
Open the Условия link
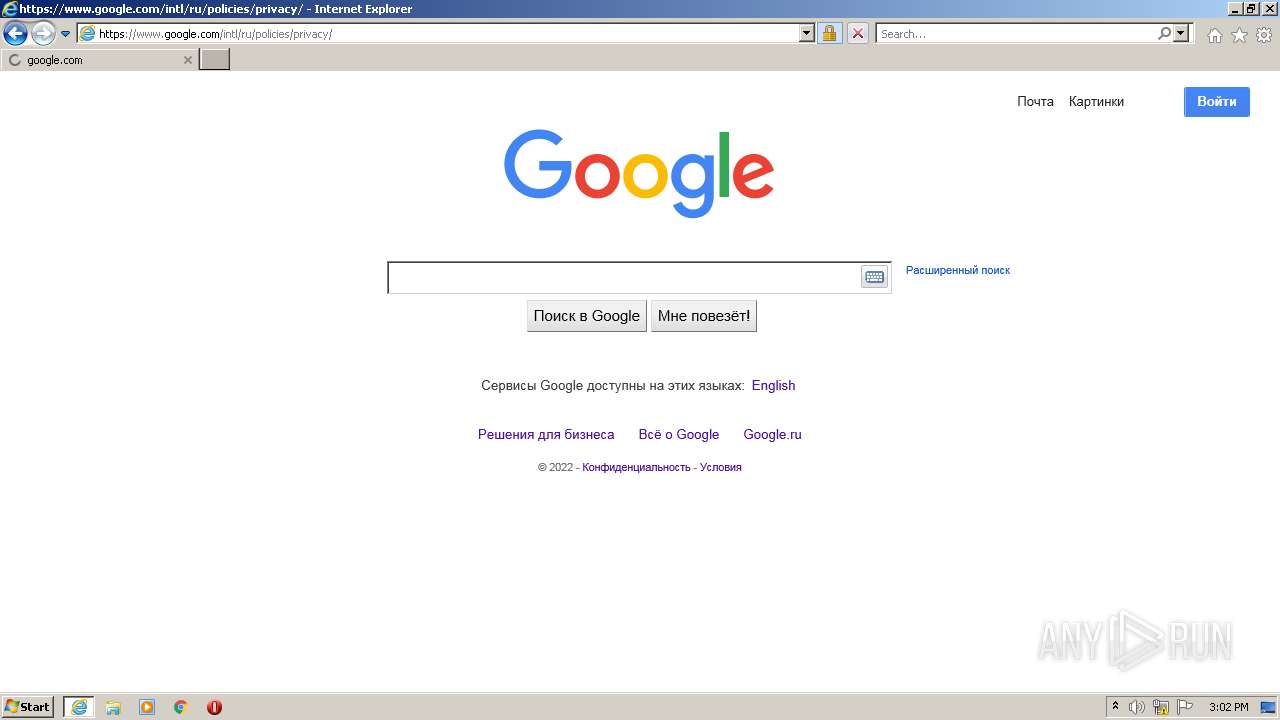point(721,467)
